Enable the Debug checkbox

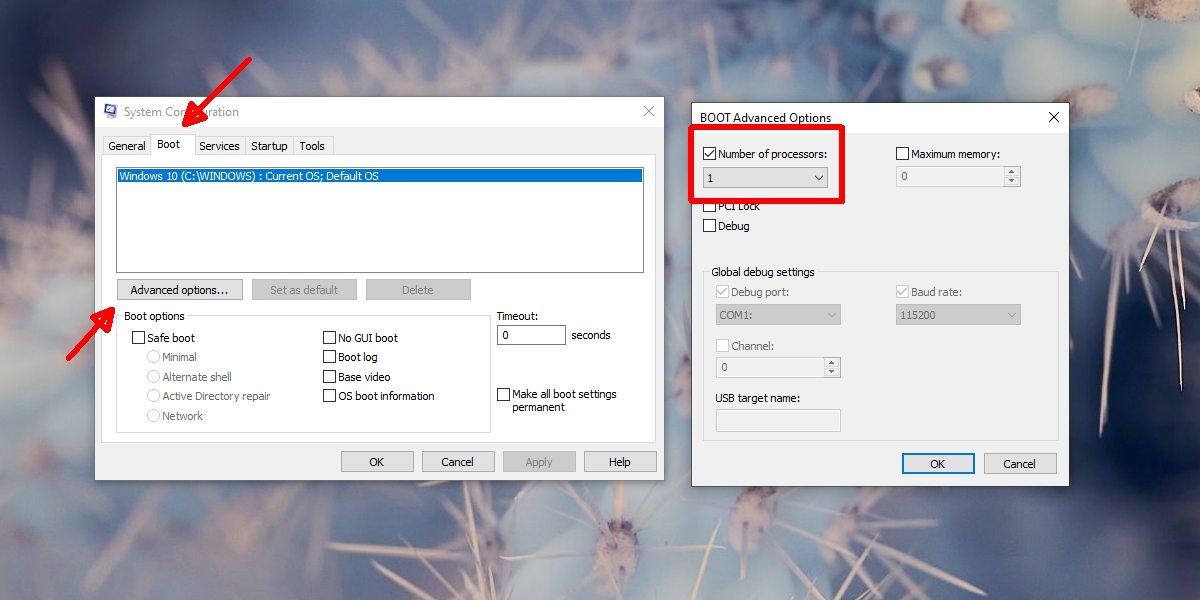[x=710, y=226]
